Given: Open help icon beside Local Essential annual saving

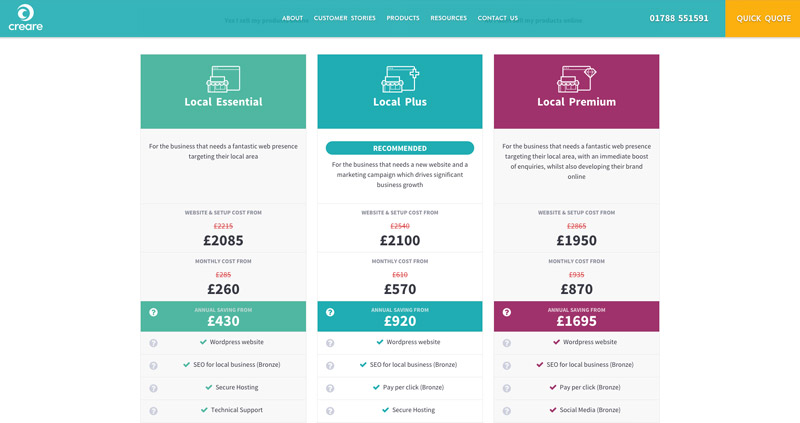Looking at the screenshot, I should [154, 312].
